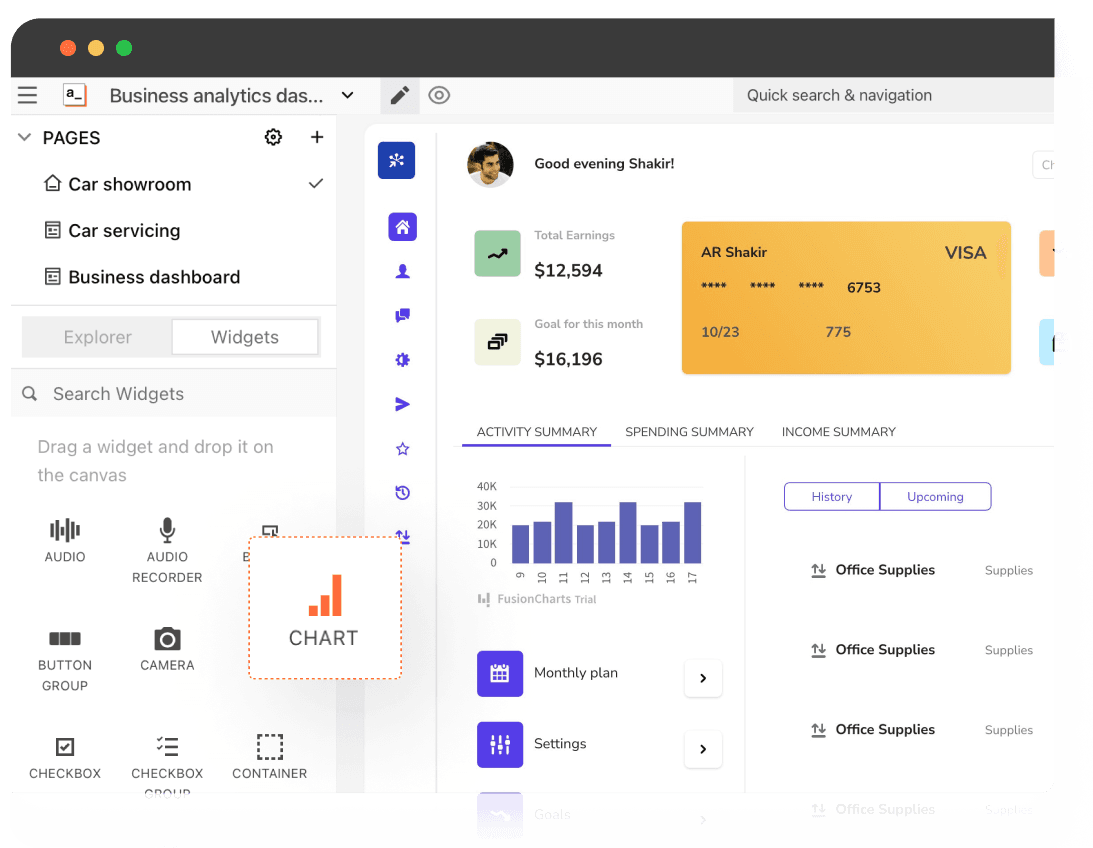Switch to the Spending Summary tab
Viewport: 1093px width, 848px height.
click(689, 432)
